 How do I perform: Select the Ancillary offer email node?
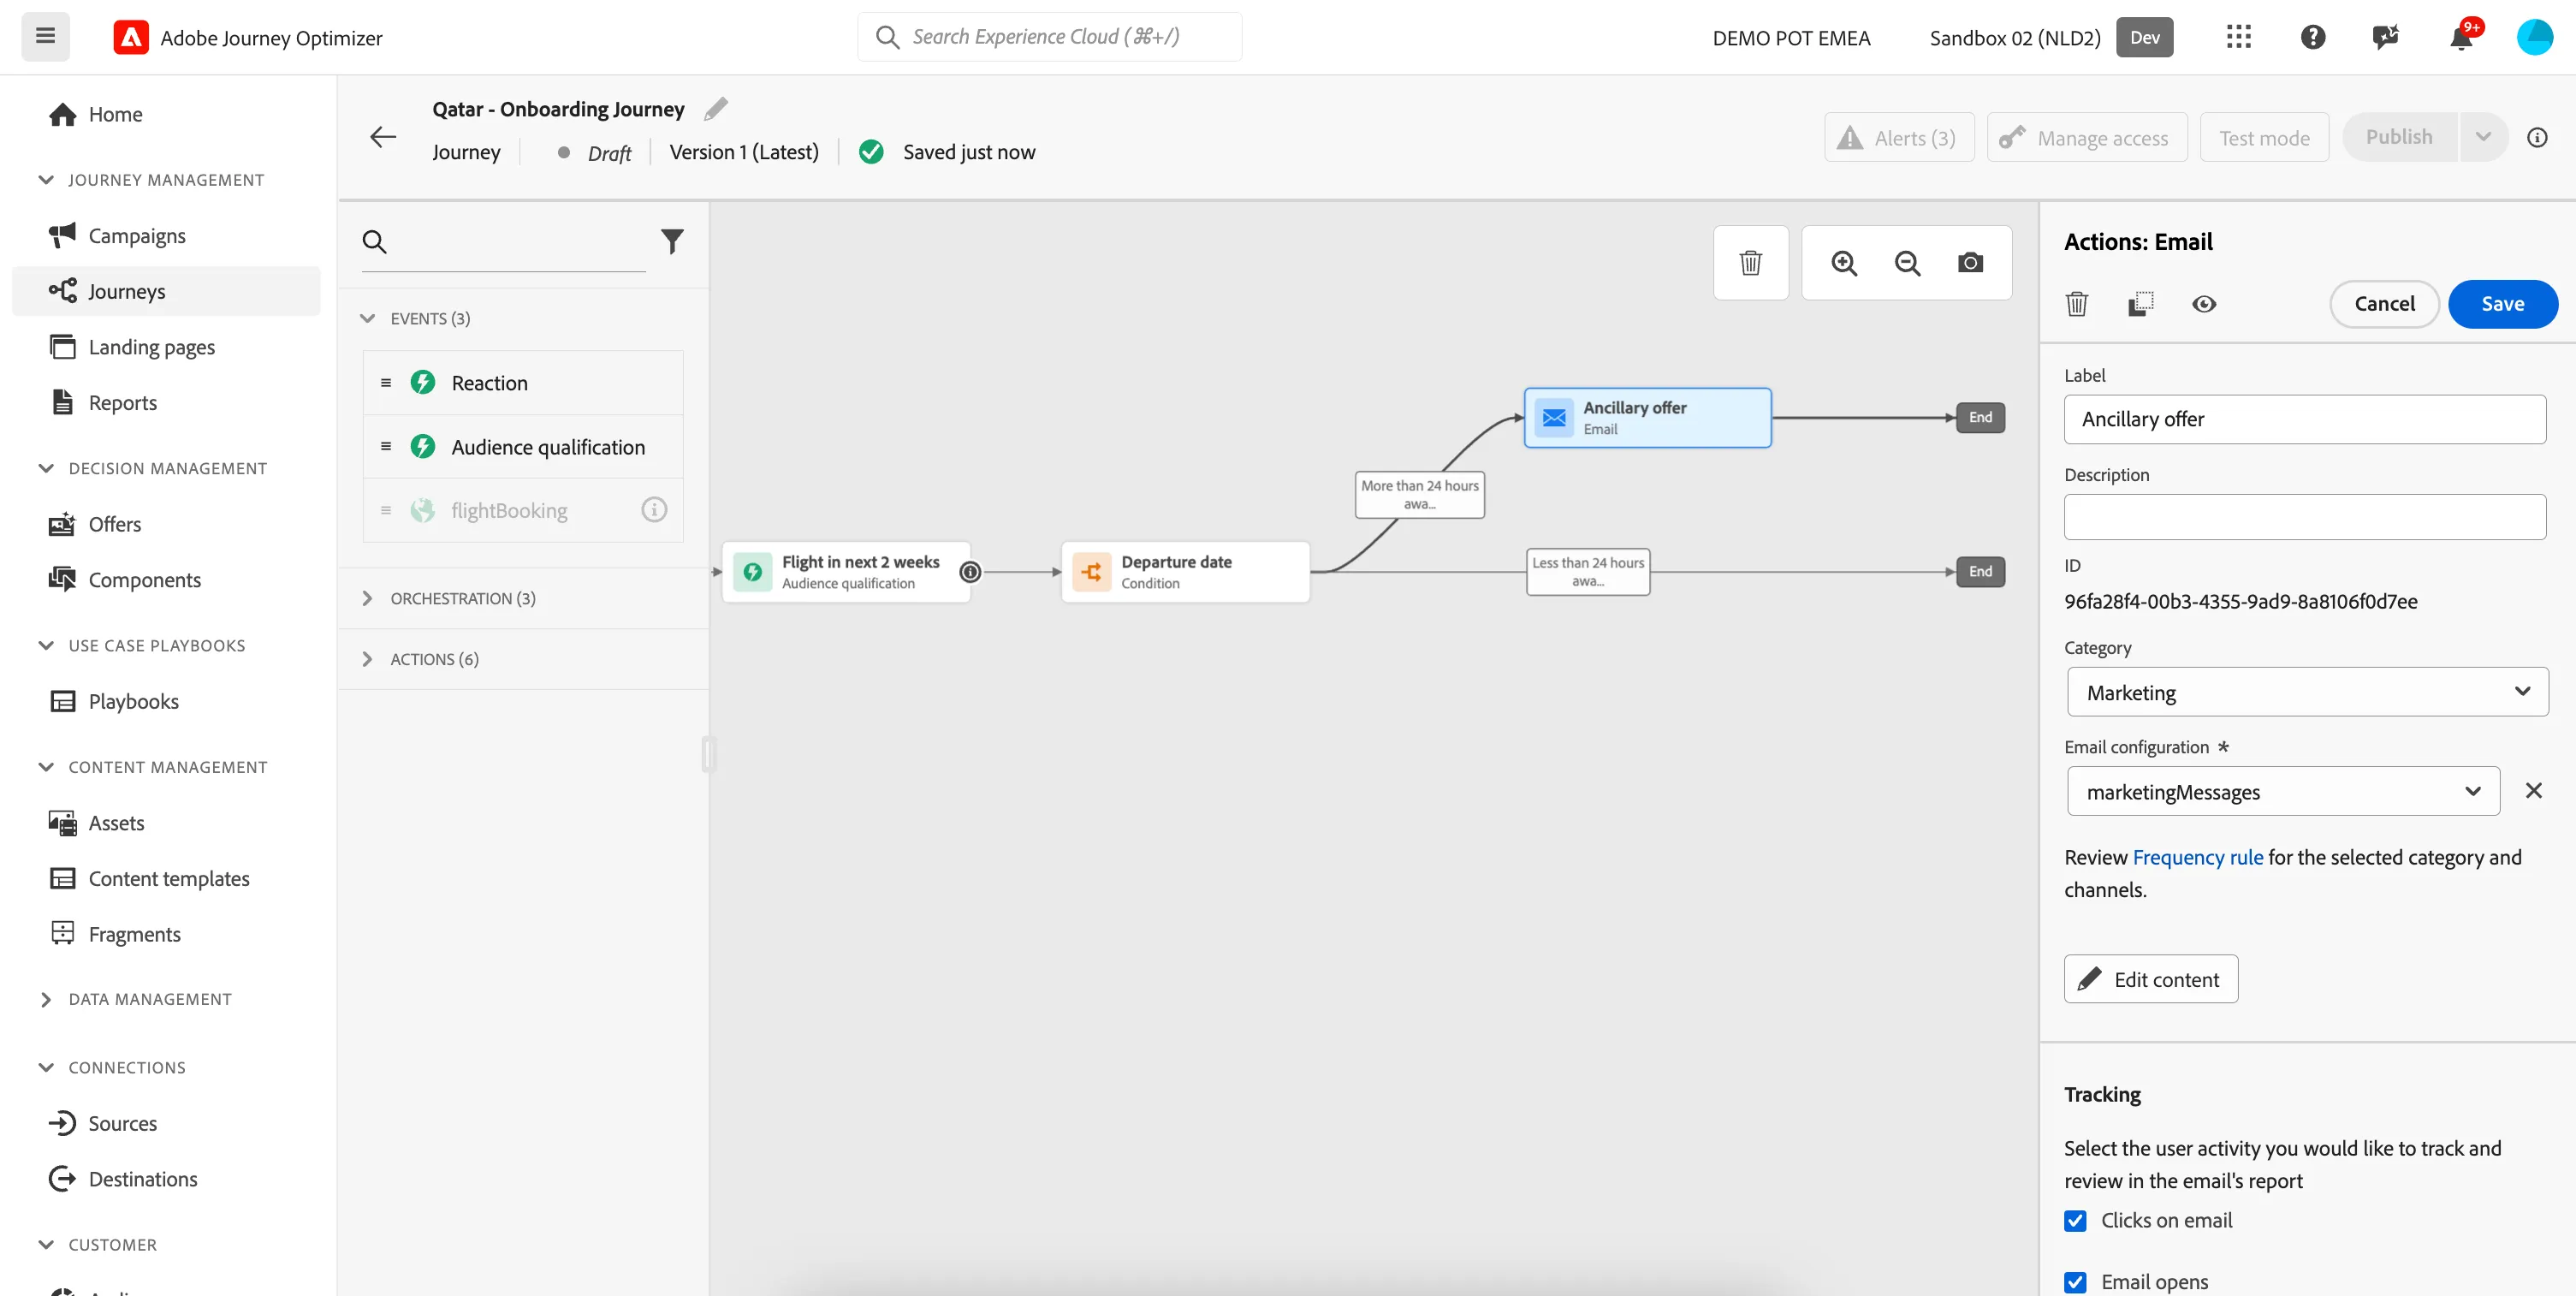point(1647,418)
